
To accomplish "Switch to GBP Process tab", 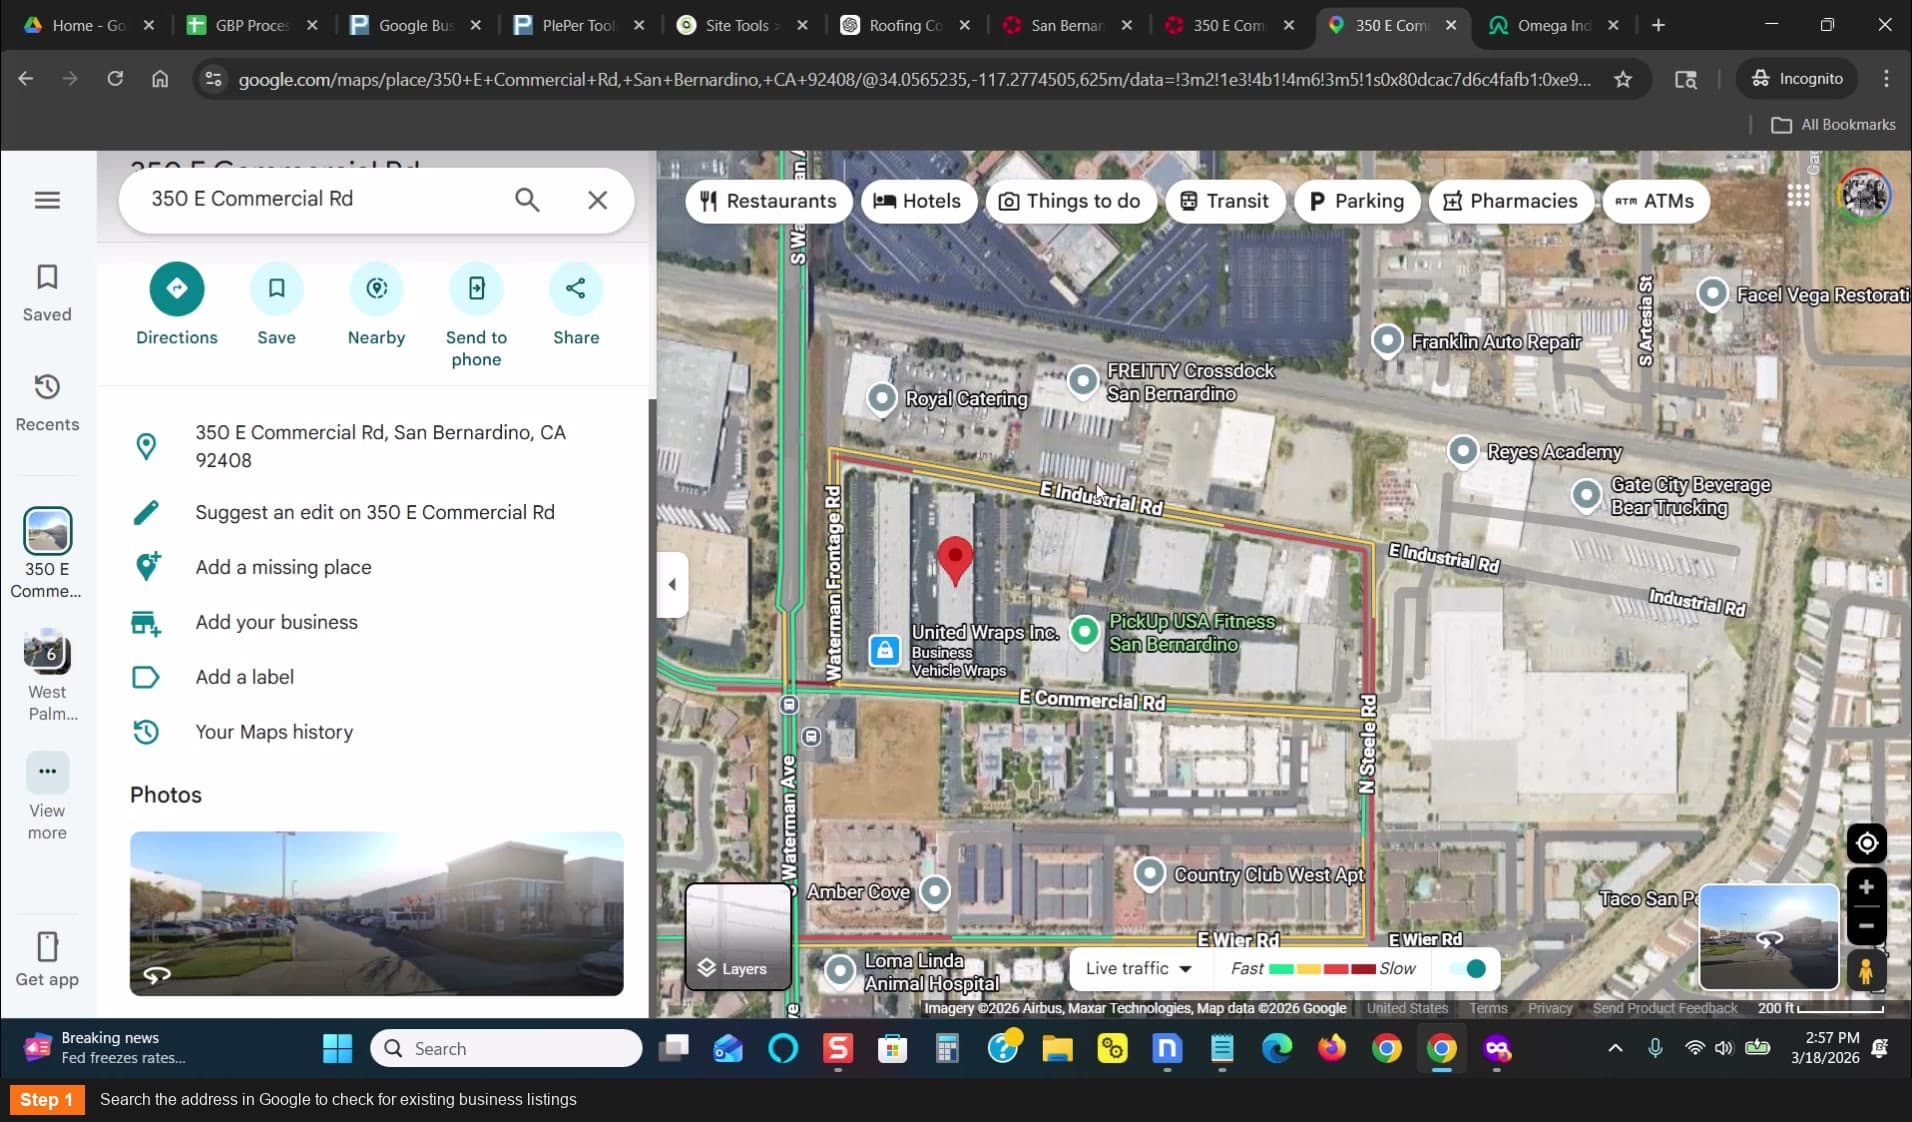I will pos(252,25).
